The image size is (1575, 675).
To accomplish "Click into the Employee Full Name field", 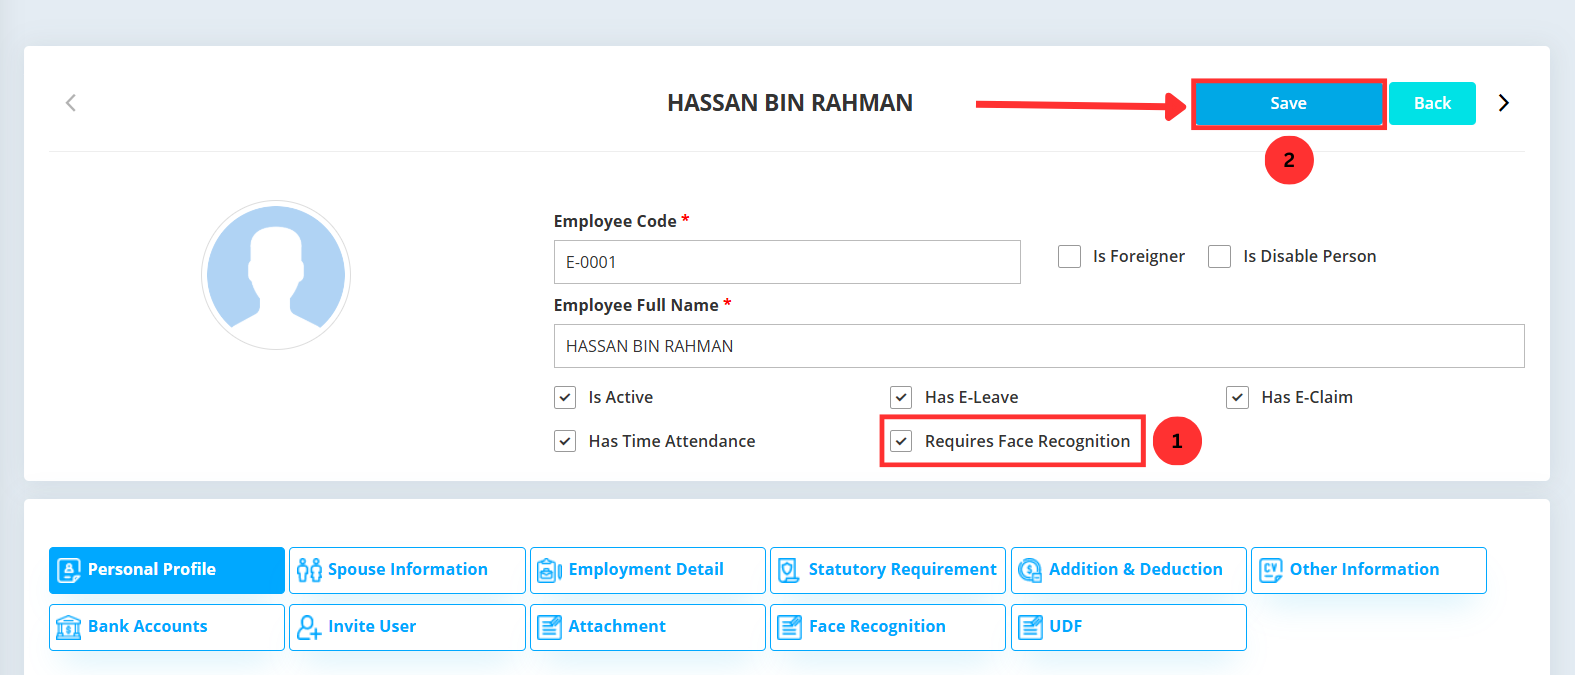I will click(1039, 346).
